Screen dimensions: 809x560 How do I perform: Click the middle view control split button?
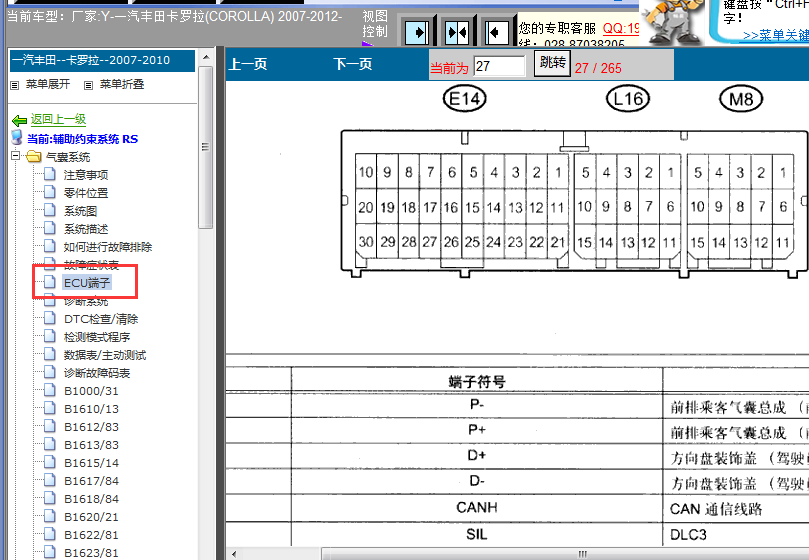tap(457, 33)
